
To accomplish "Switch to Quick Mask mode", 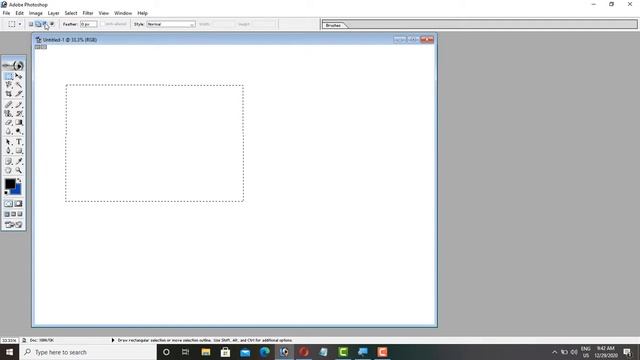I will pos(19,204).
